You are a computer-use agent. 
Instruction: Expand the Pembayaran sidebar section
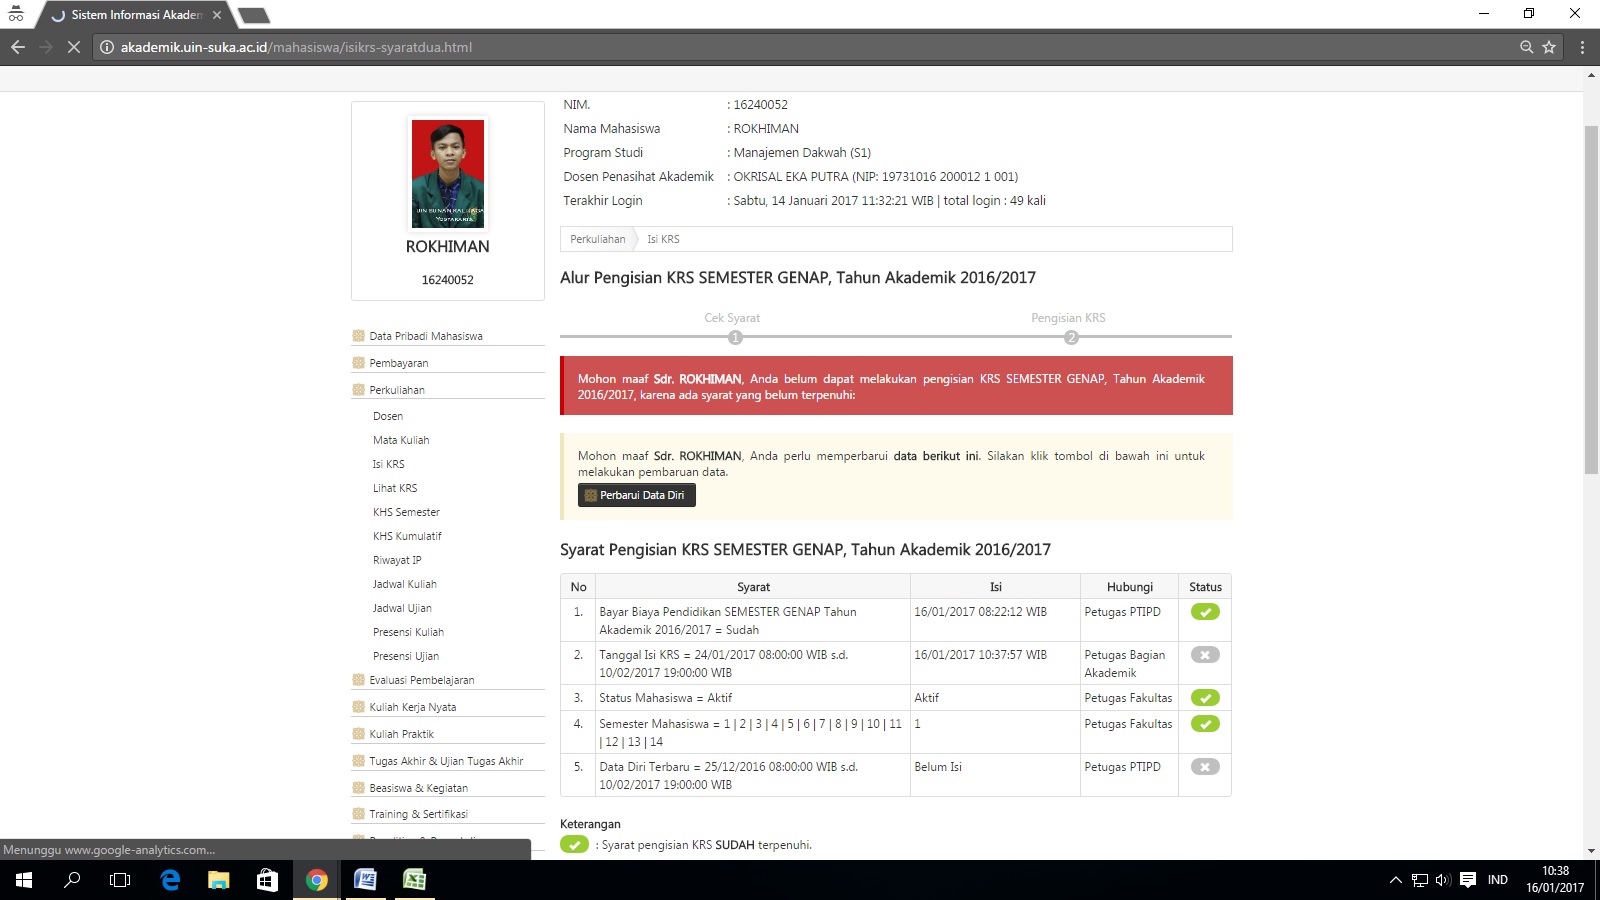398,363
